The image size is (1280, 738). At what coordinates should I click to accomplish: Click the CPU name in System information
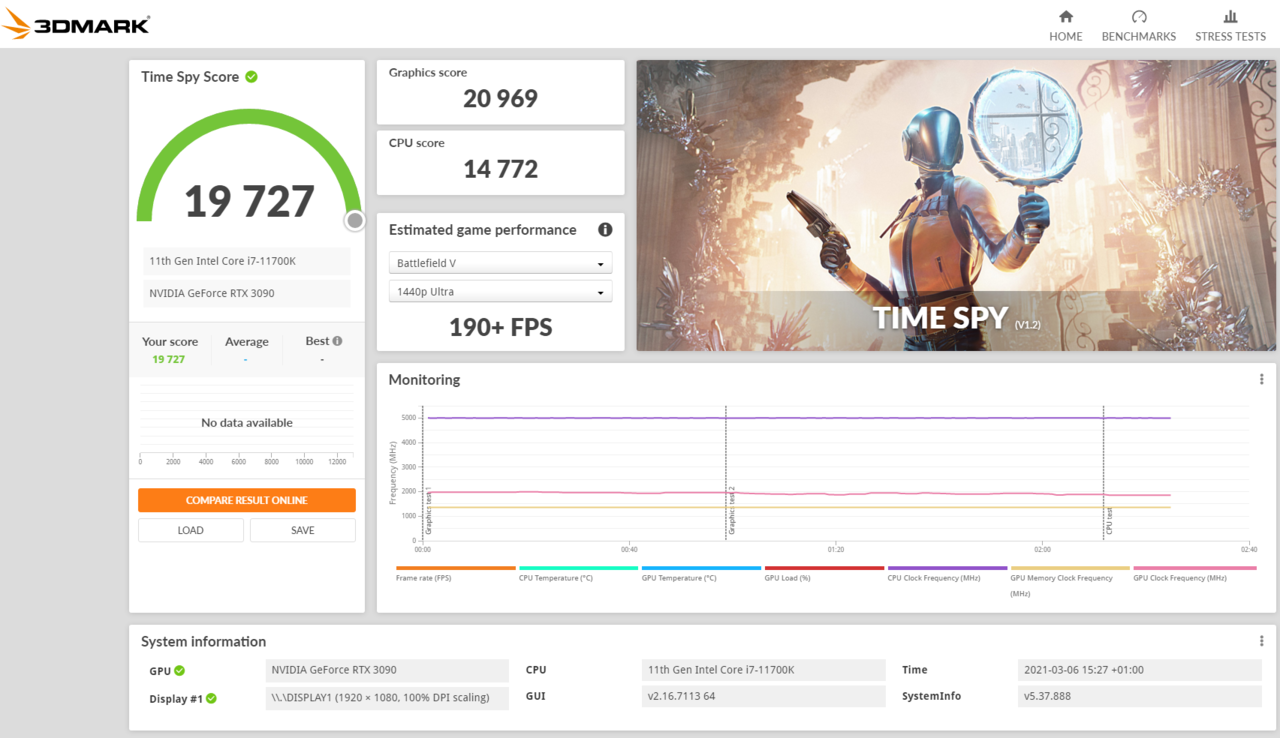(x=763, y=670)
